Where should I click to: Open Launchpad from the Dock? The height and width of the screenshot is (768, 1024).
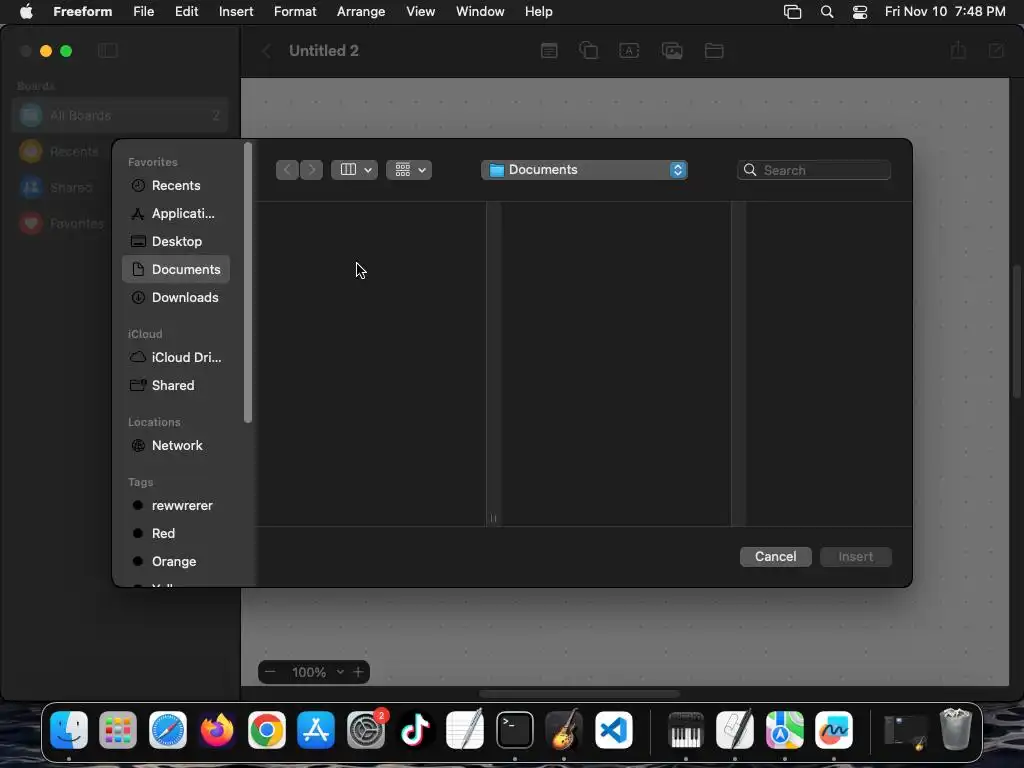(x=118, y=730)
